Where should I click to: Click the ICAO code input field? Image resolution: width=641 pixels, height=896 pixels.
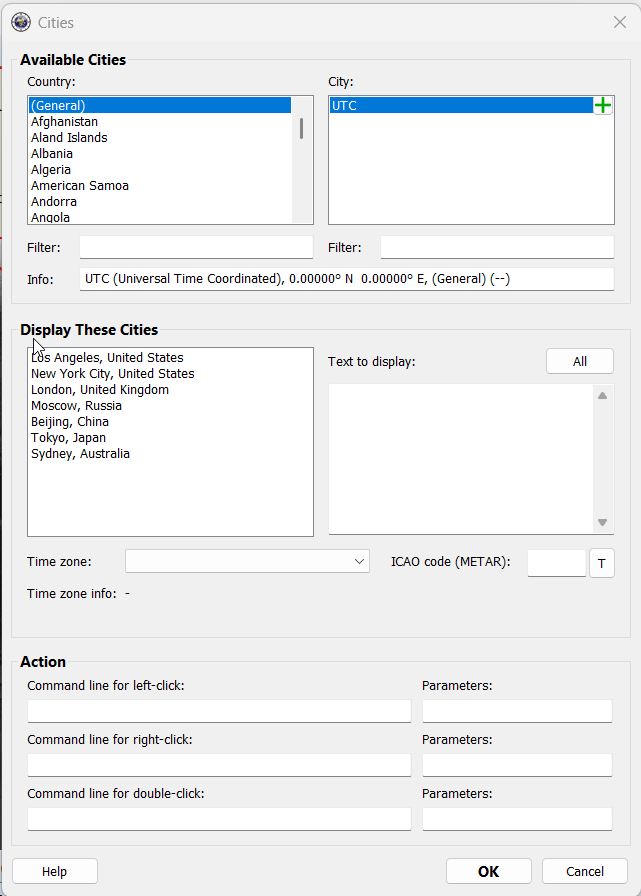(556, 563)
